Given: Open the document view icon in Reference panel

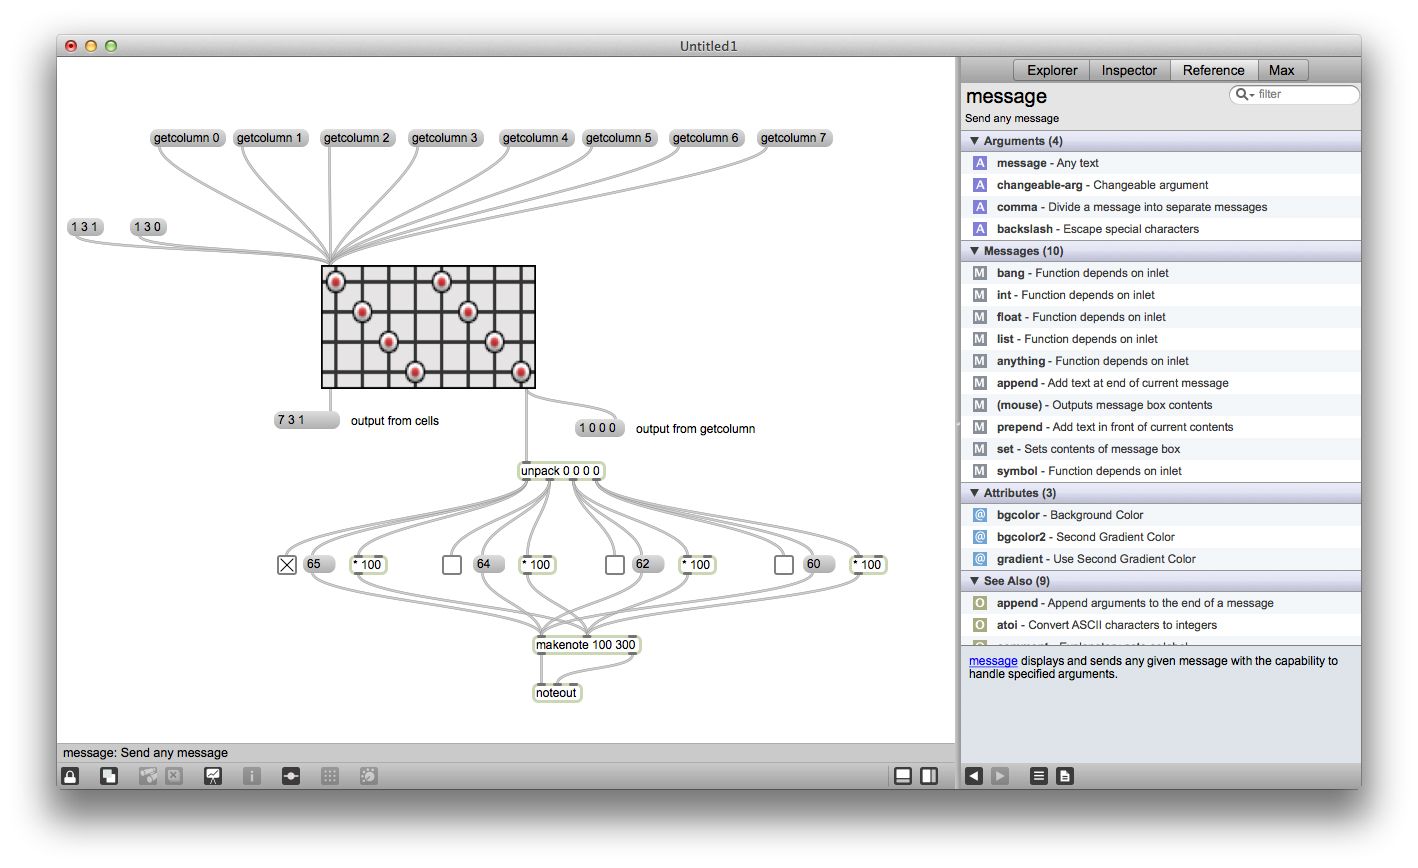Looking at the screenshot, I should pos(1065,775).
